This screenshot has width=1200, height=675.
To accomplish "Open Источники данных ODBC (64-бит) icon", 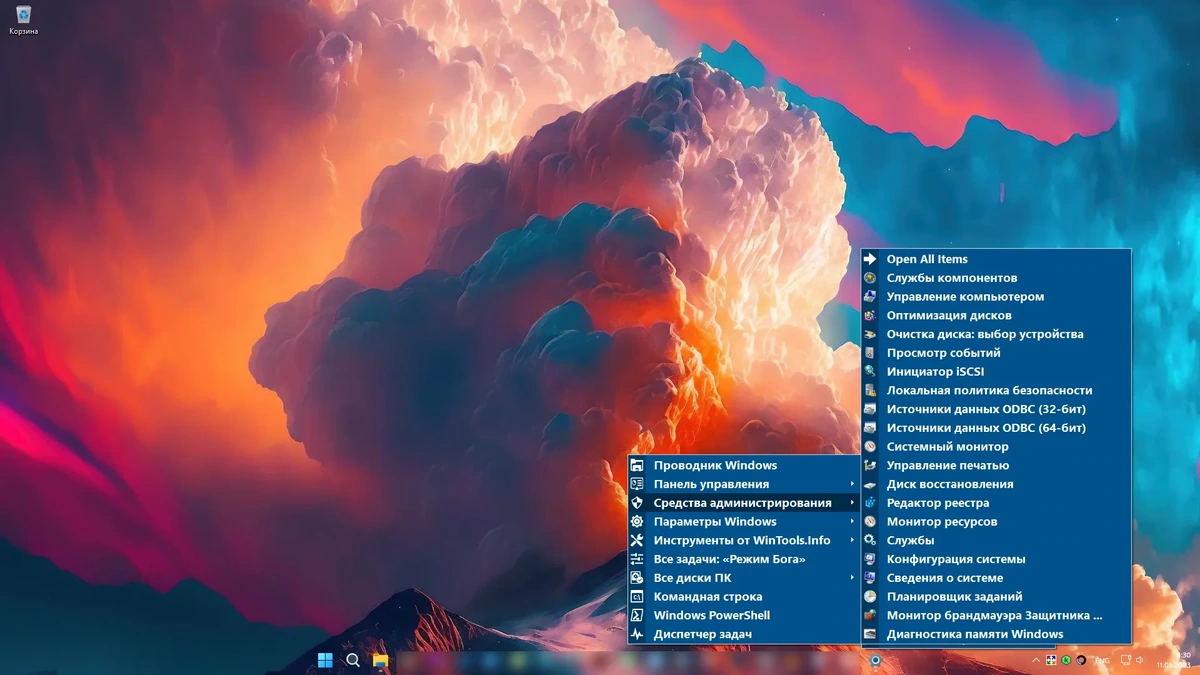I will pos(870,428).
